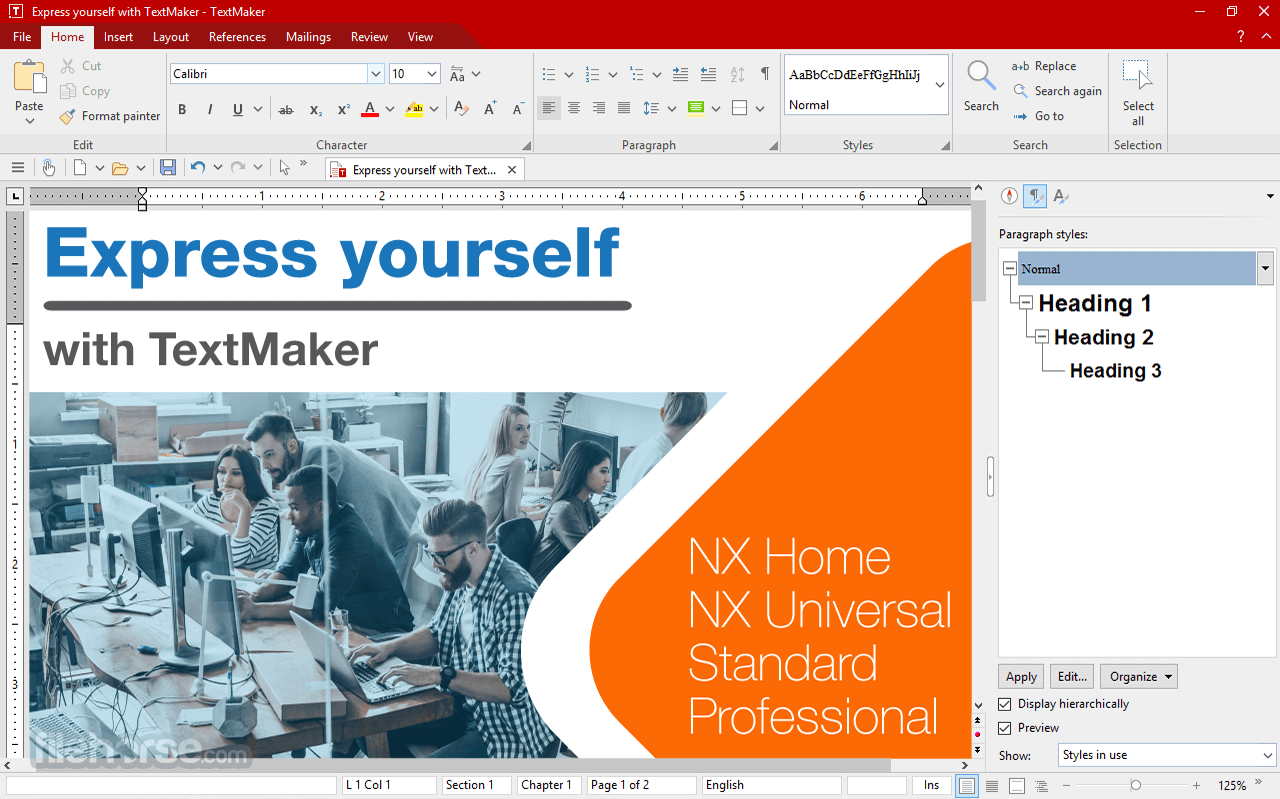Click the Cut scissors icon
1280x799 pixels.
tap(68, 66)
